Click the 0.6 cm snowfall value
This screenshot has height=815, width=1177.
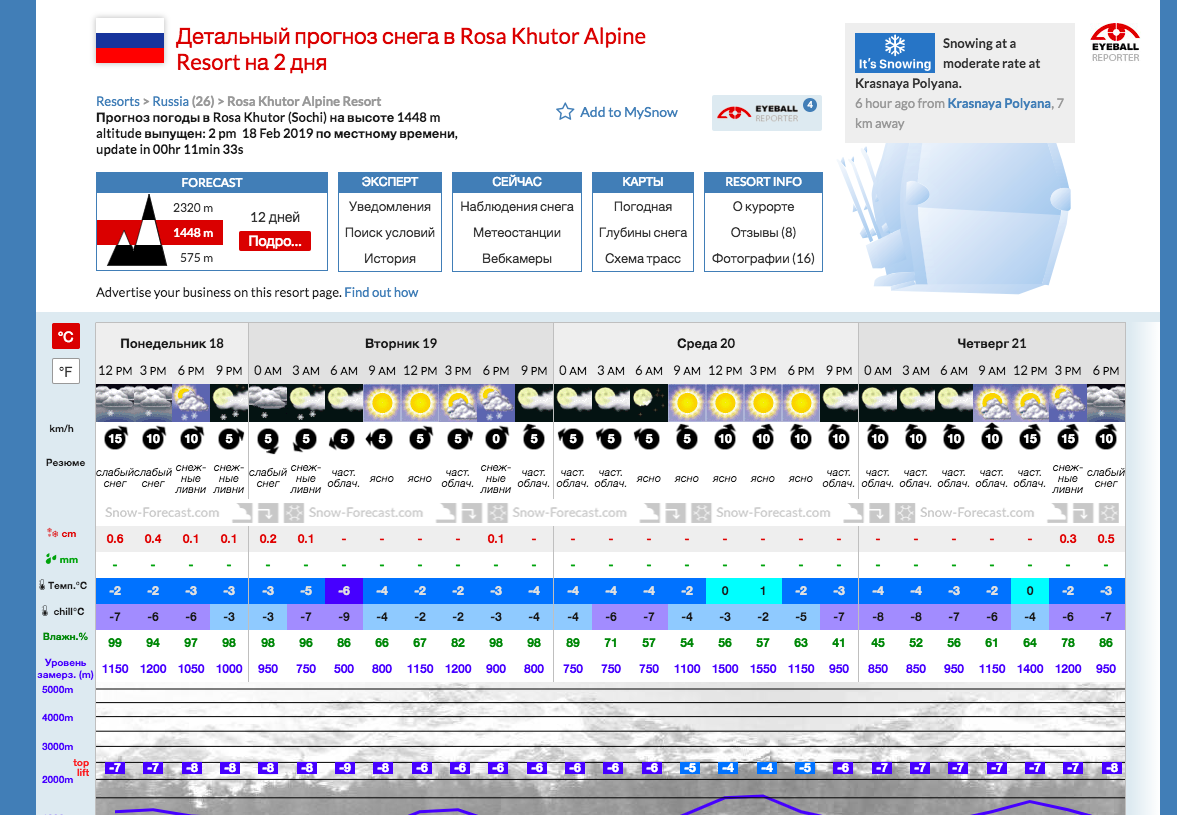point(115,539)
